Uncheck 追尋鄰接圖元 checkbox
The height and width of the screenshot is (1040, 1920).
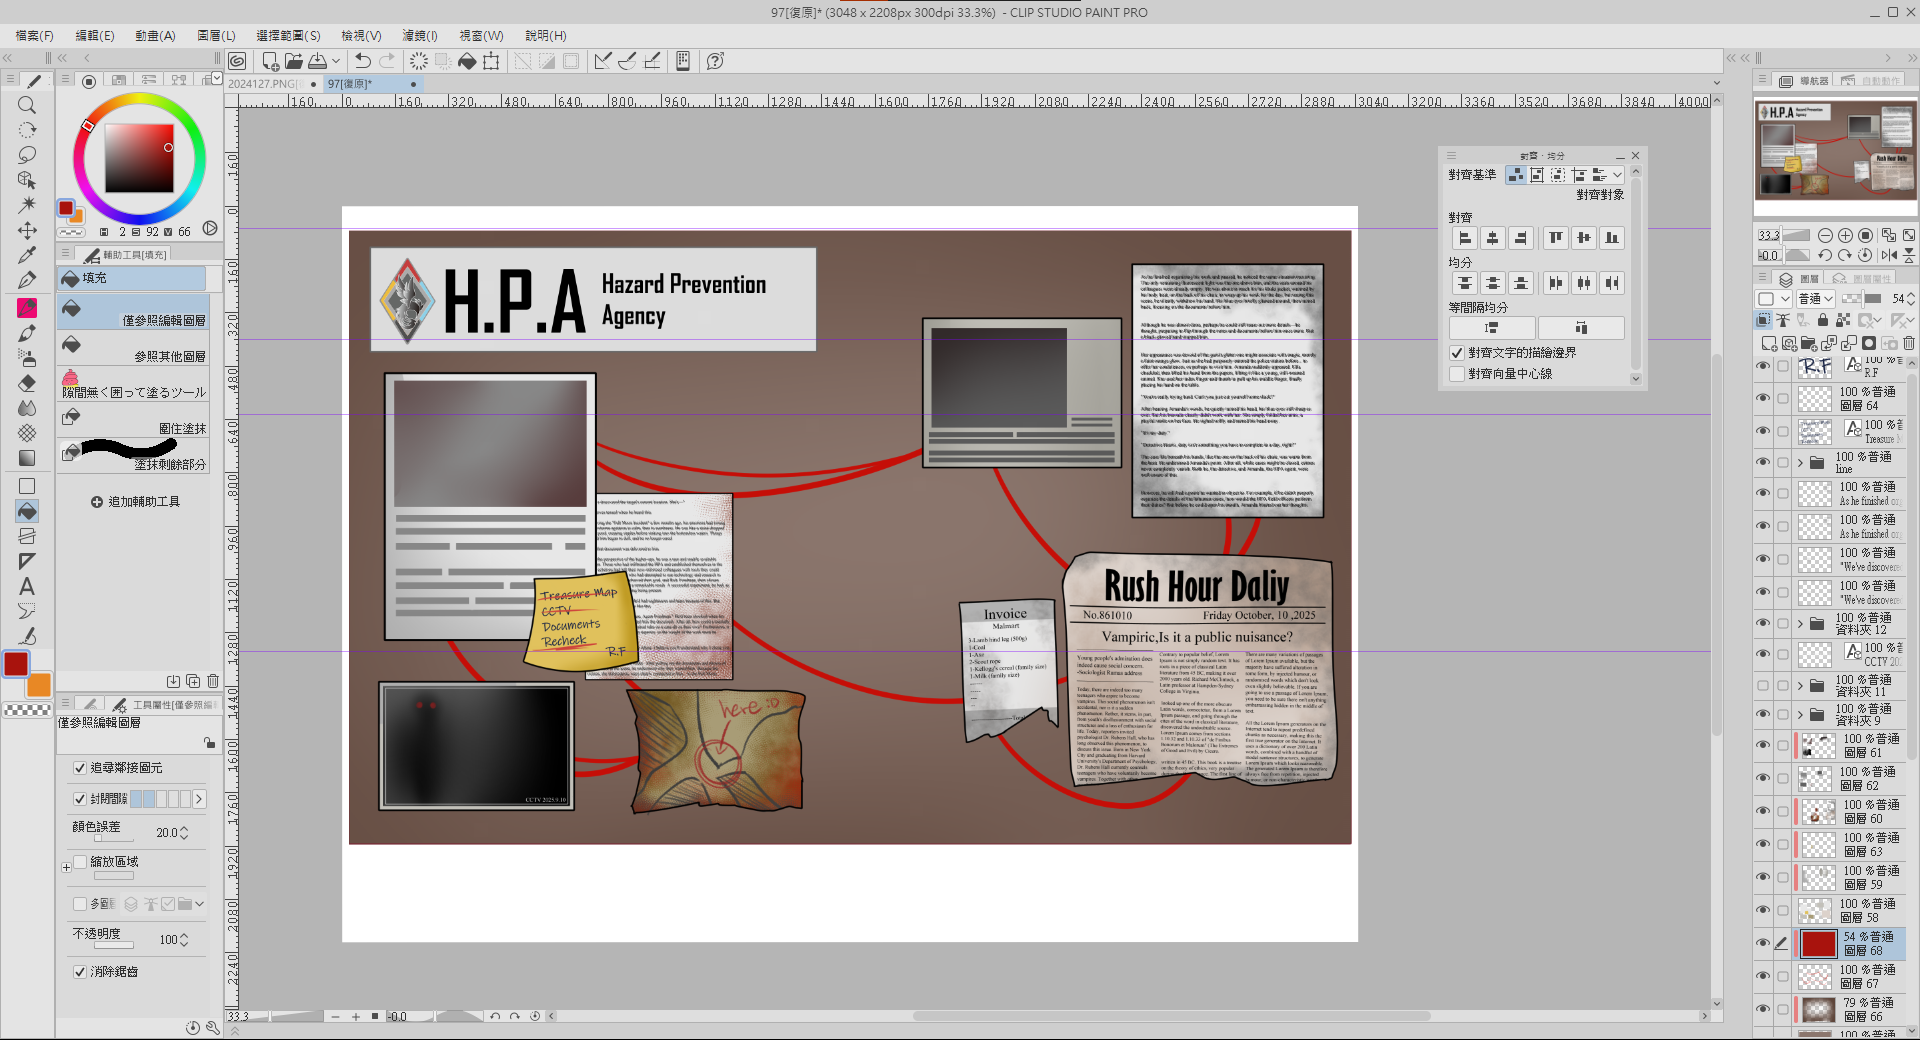click(80, 768)
